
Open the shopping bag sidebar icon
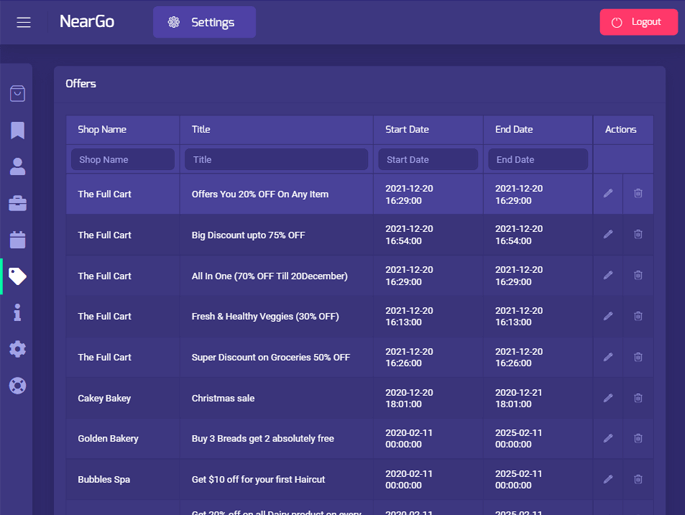click(17, 93)
